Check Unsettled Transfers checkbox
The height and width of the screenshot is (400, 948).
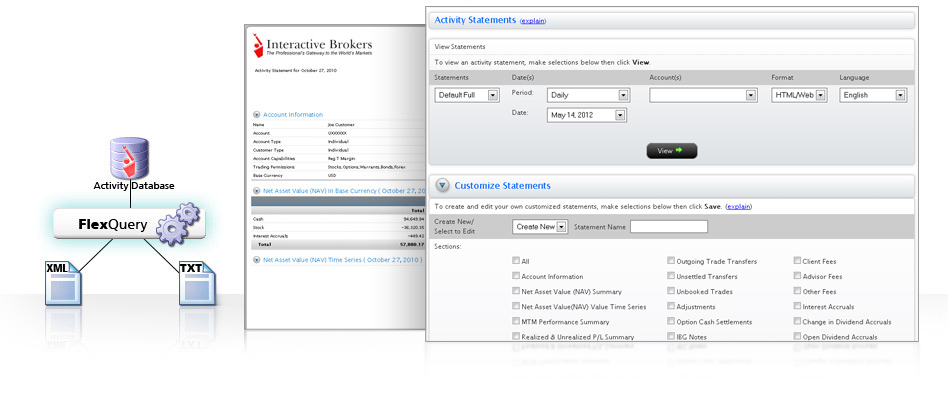(x=671, y=276)
